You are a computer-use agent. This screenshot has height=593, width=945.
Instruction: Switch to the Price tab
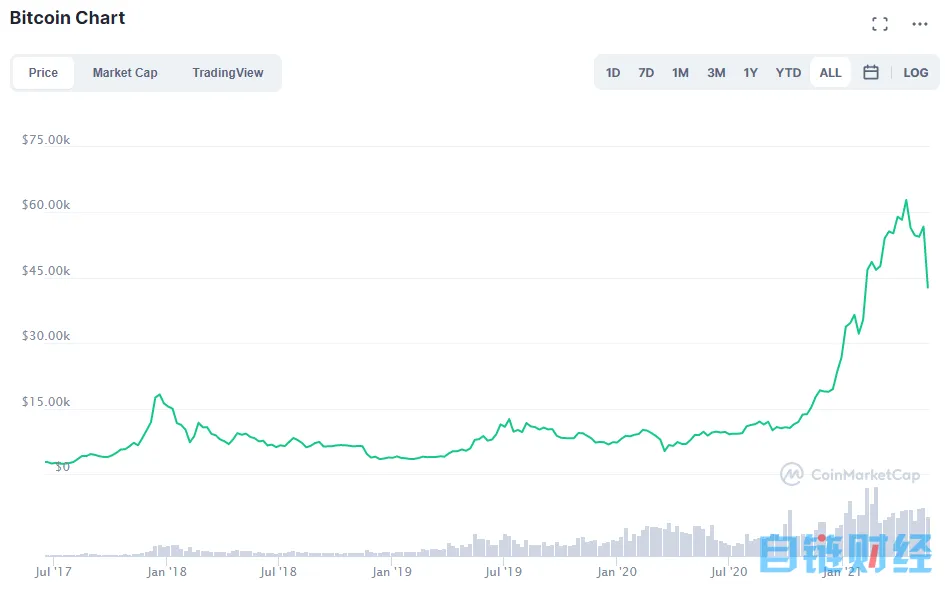point(43,72)
